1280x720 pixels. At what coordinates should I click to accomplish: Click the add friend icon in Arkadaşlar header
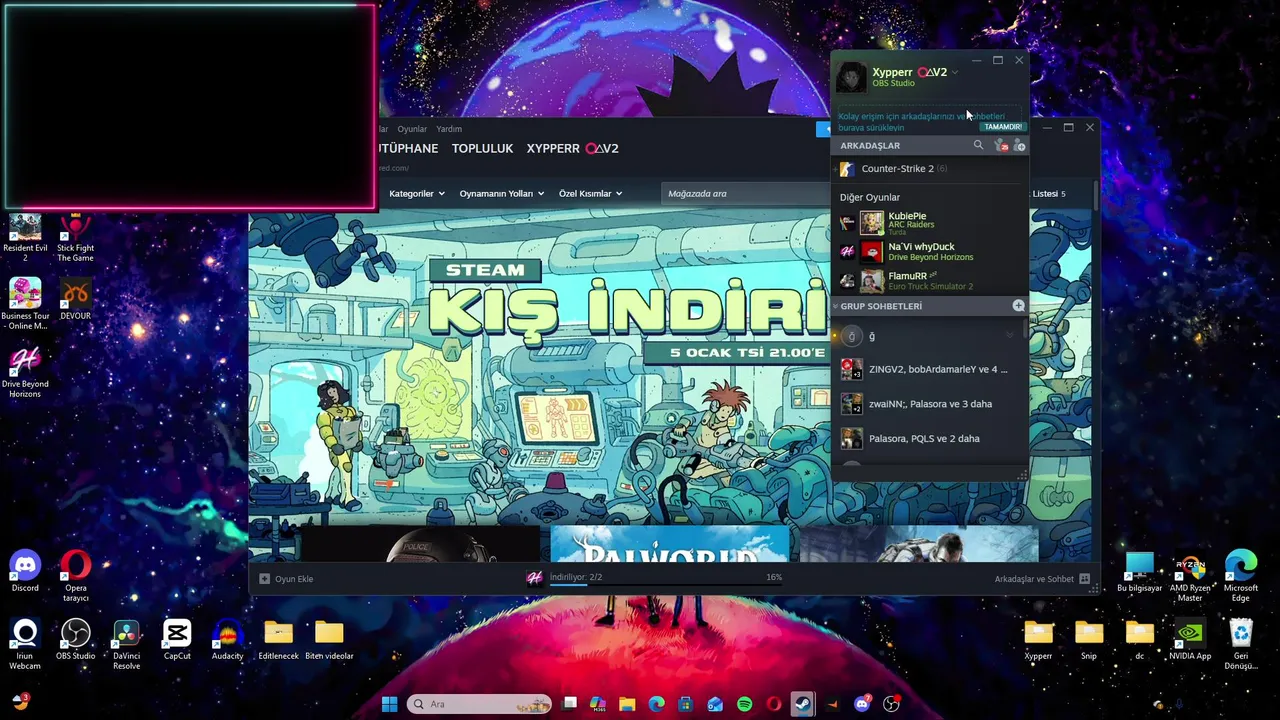click(x=1019, y=146)
